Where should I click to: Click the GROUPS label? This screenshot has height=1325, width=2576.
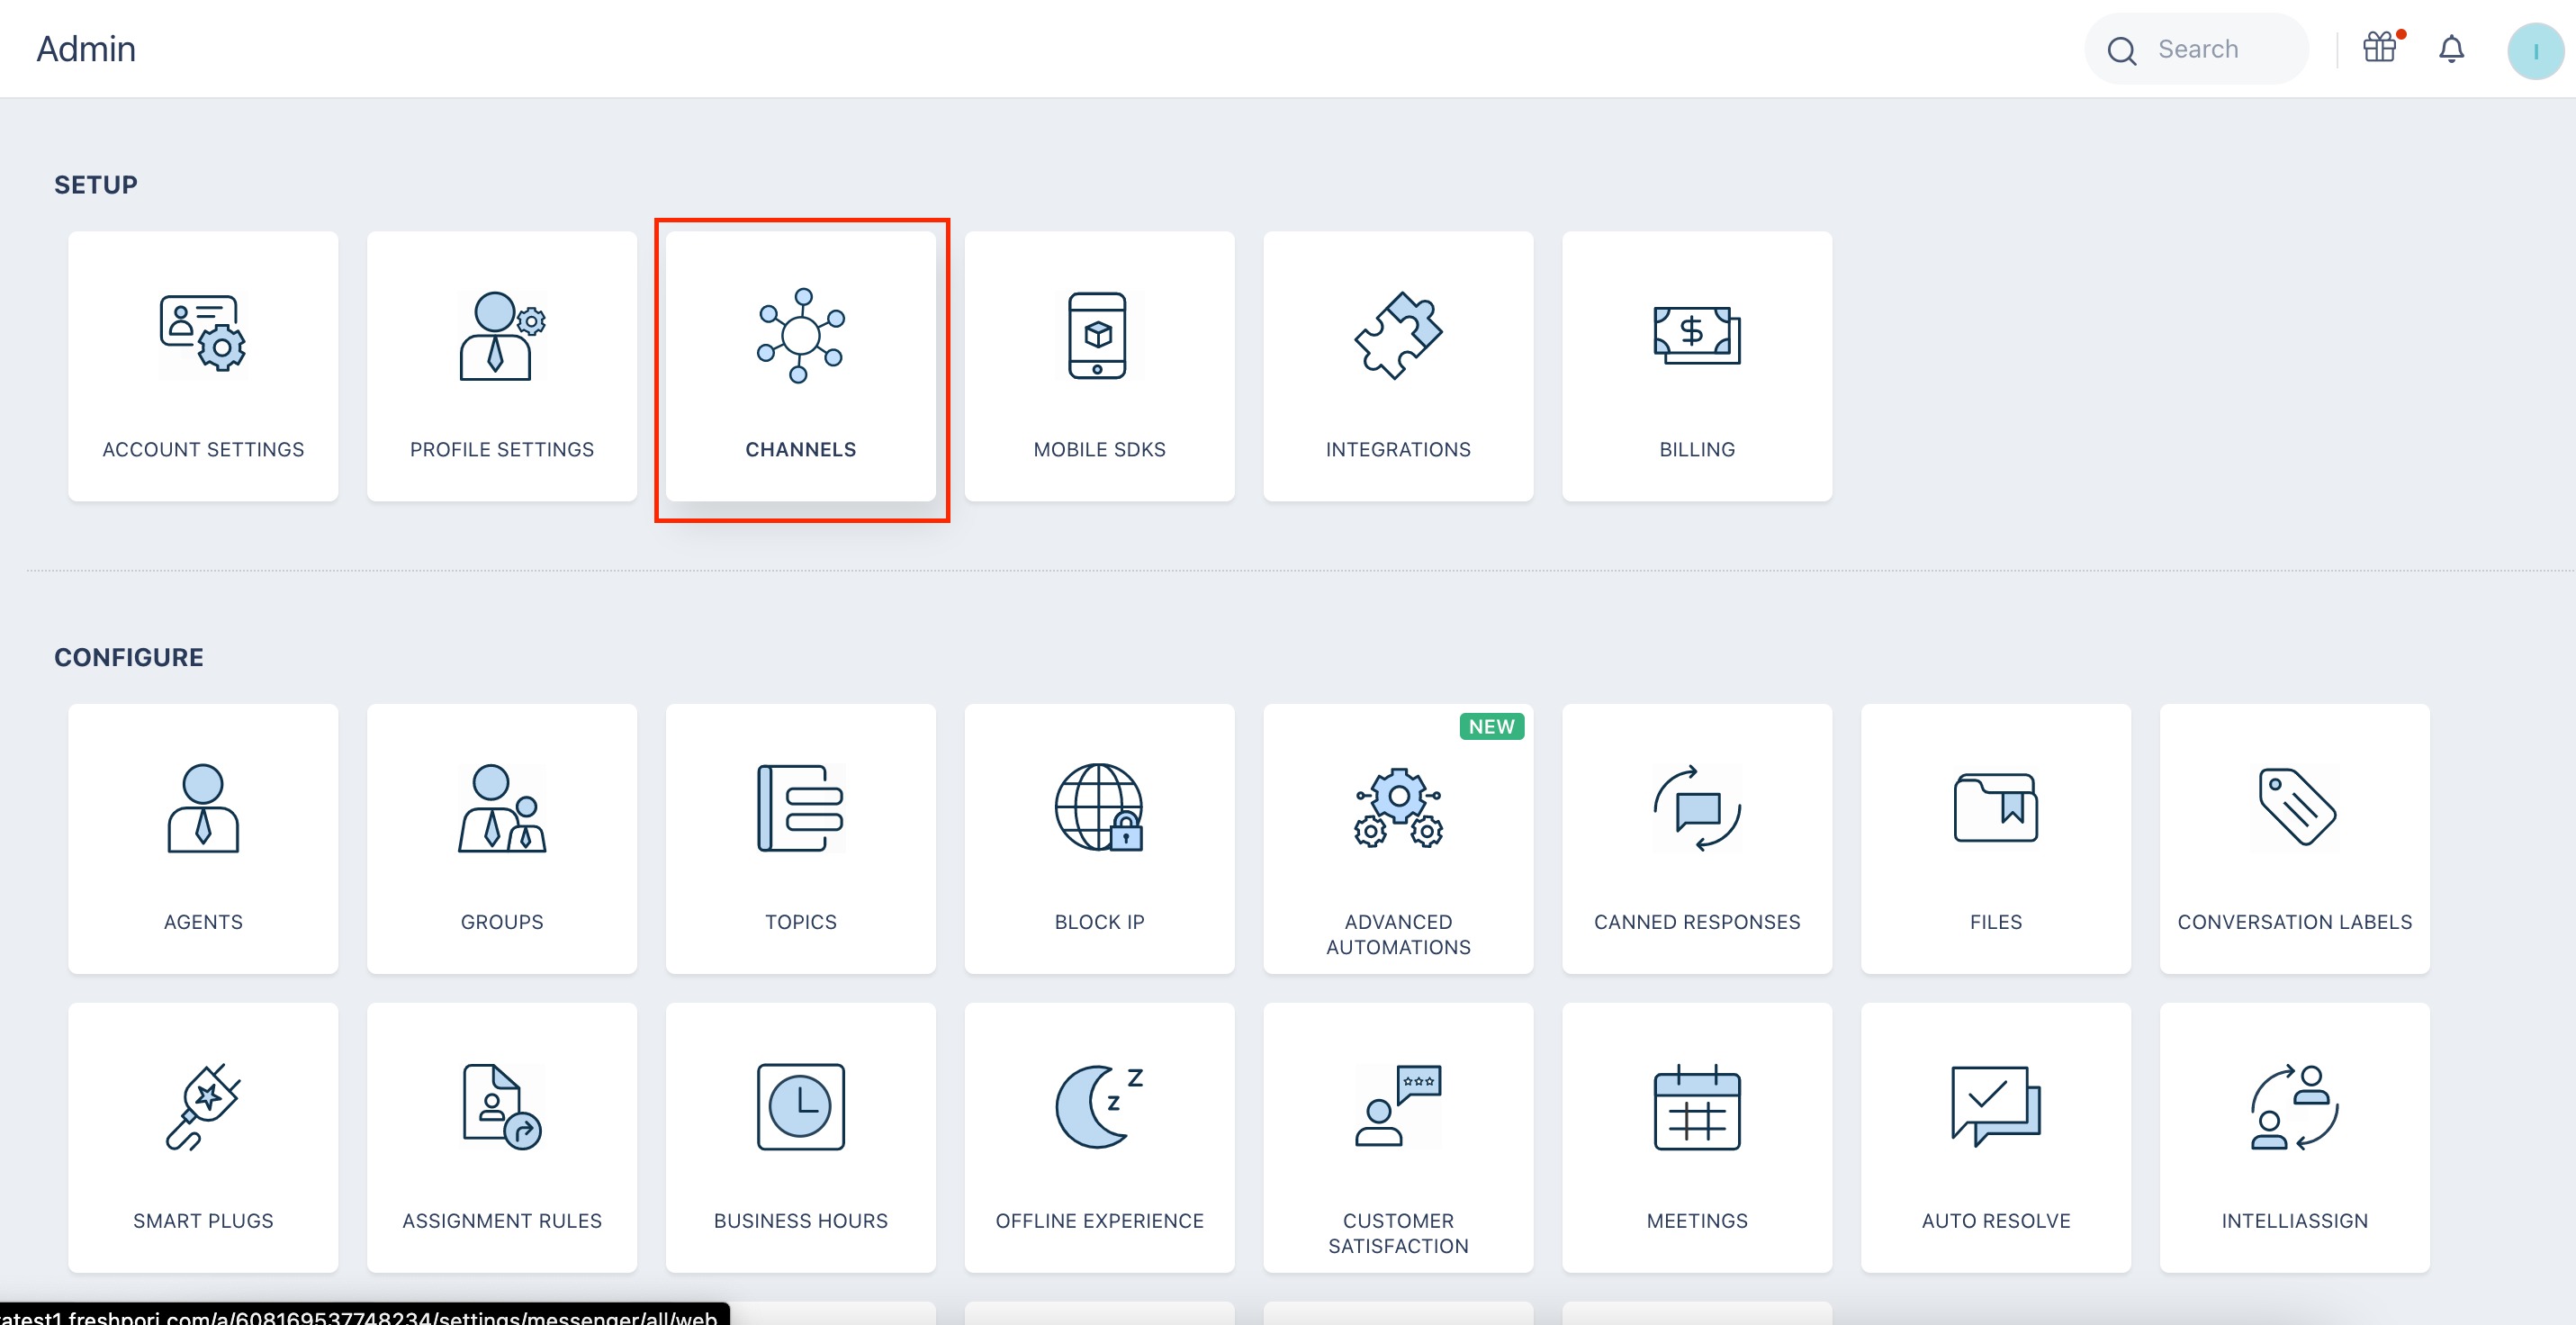click(x=502, y=922)
